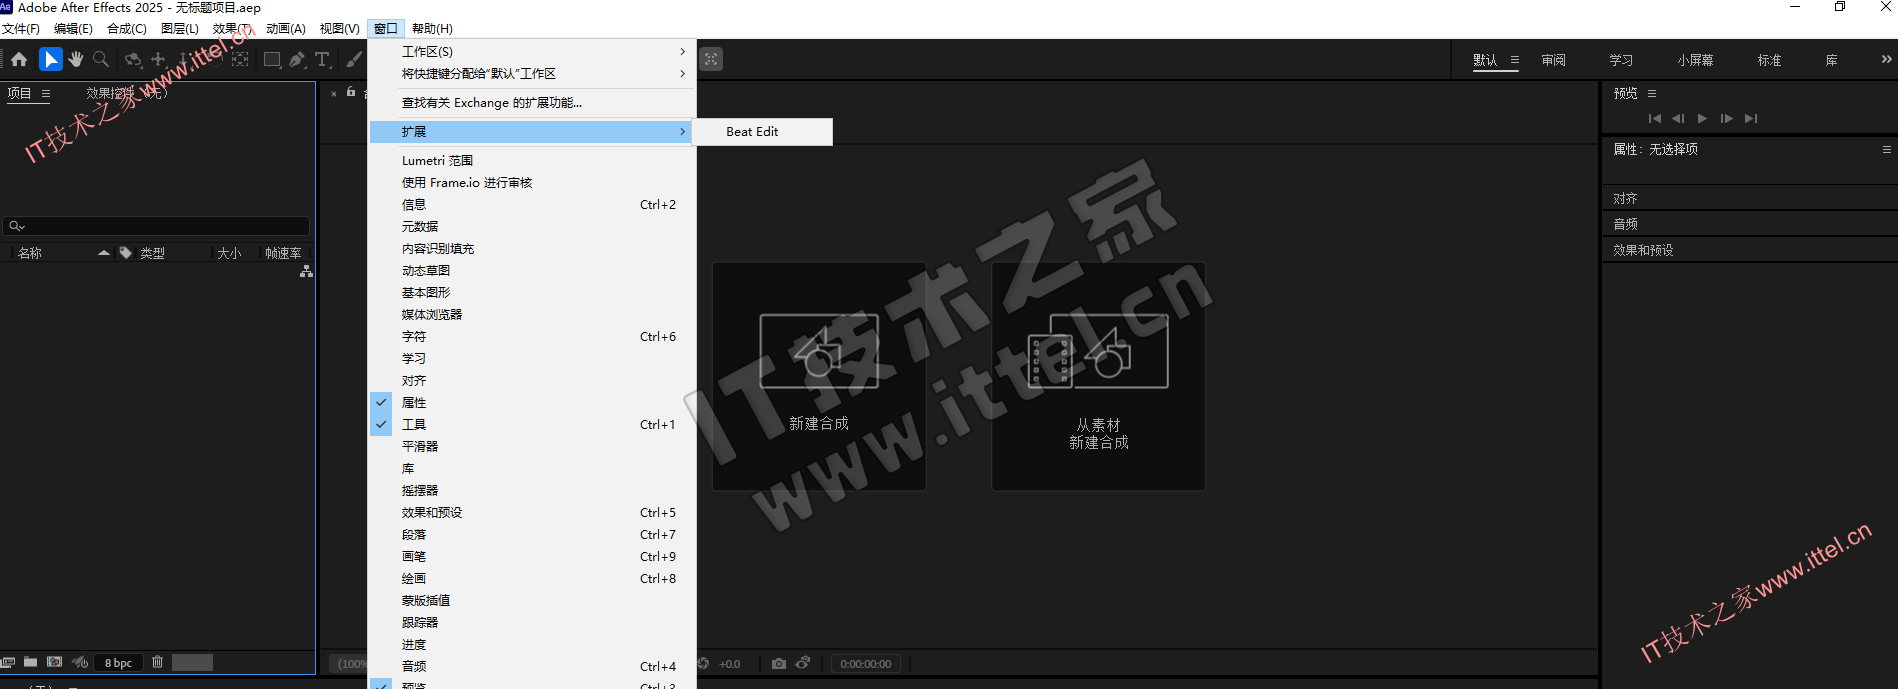Sort by 名称 column arrow
The height and width of the screenshot is (689, 1898).
[103, 253]
